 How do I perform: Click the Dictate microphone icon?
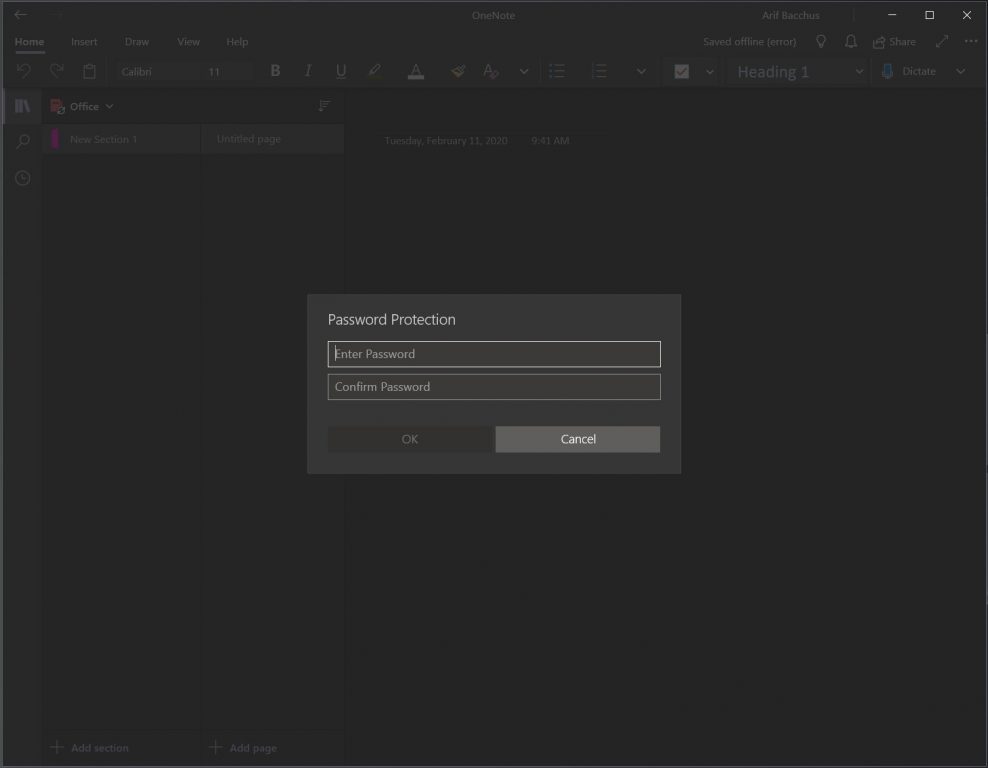(887, 71)
